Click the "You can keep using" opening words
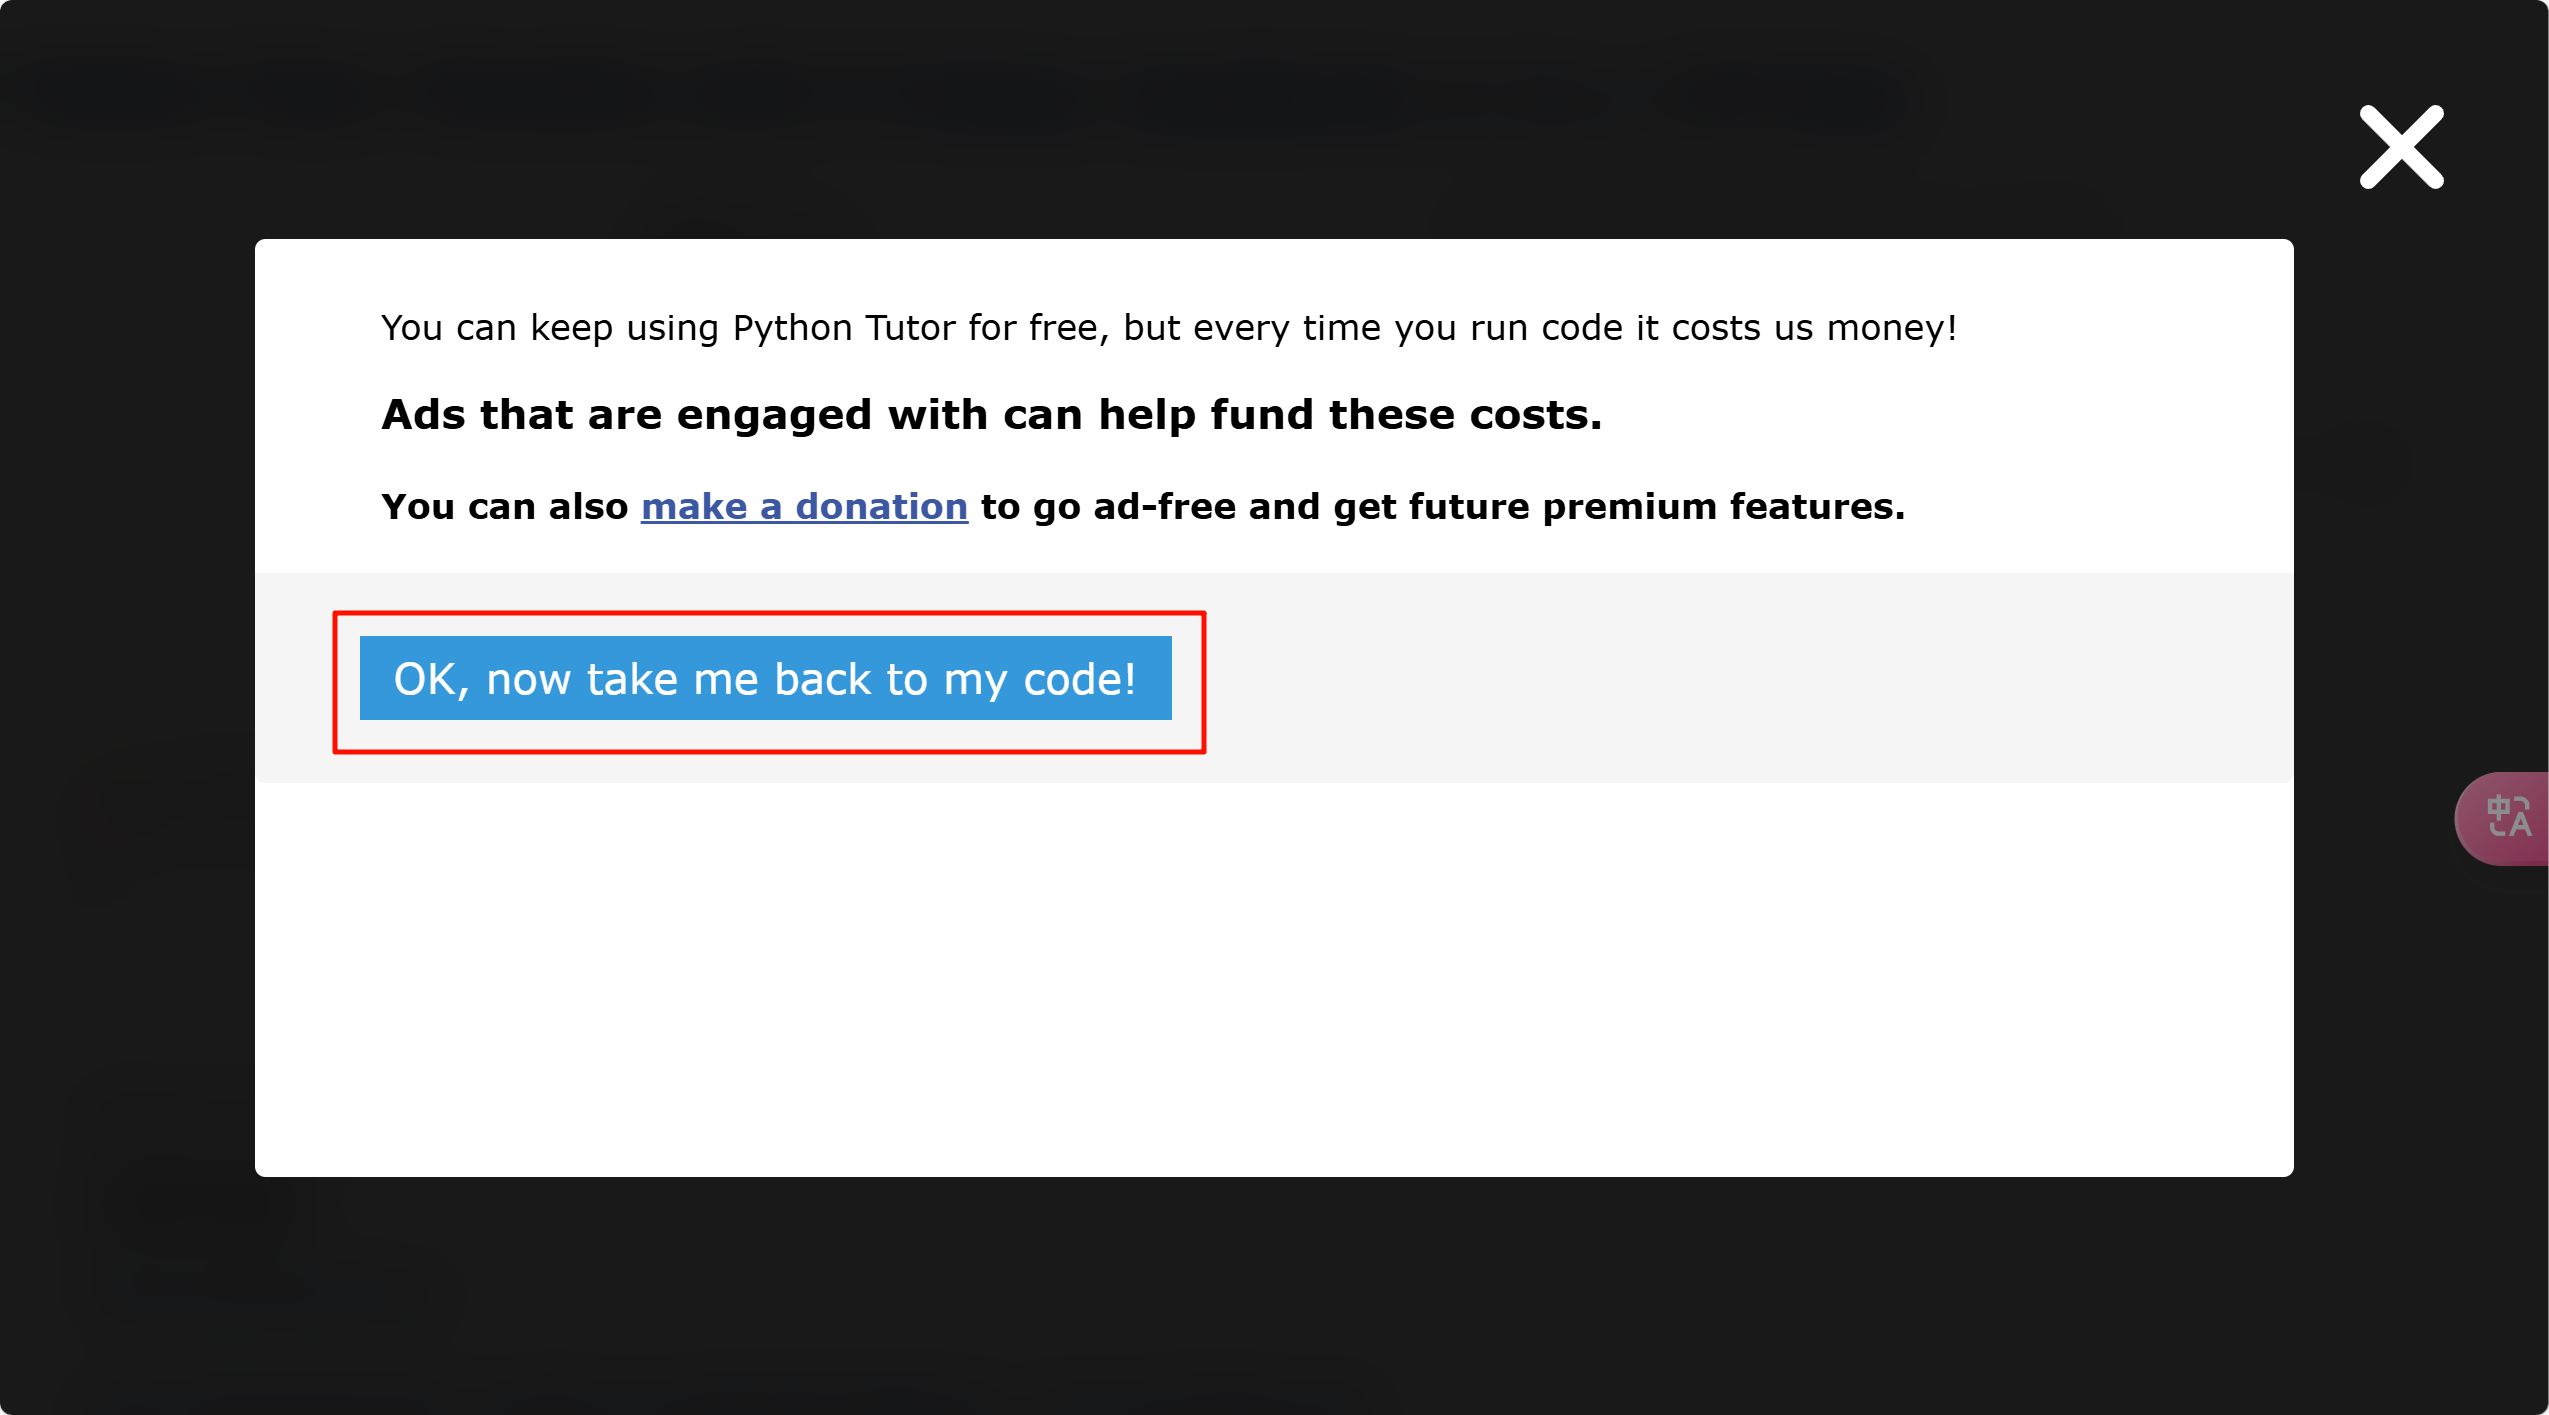The width and height of the screenshot is (2549, 1415). pos(496,328)
